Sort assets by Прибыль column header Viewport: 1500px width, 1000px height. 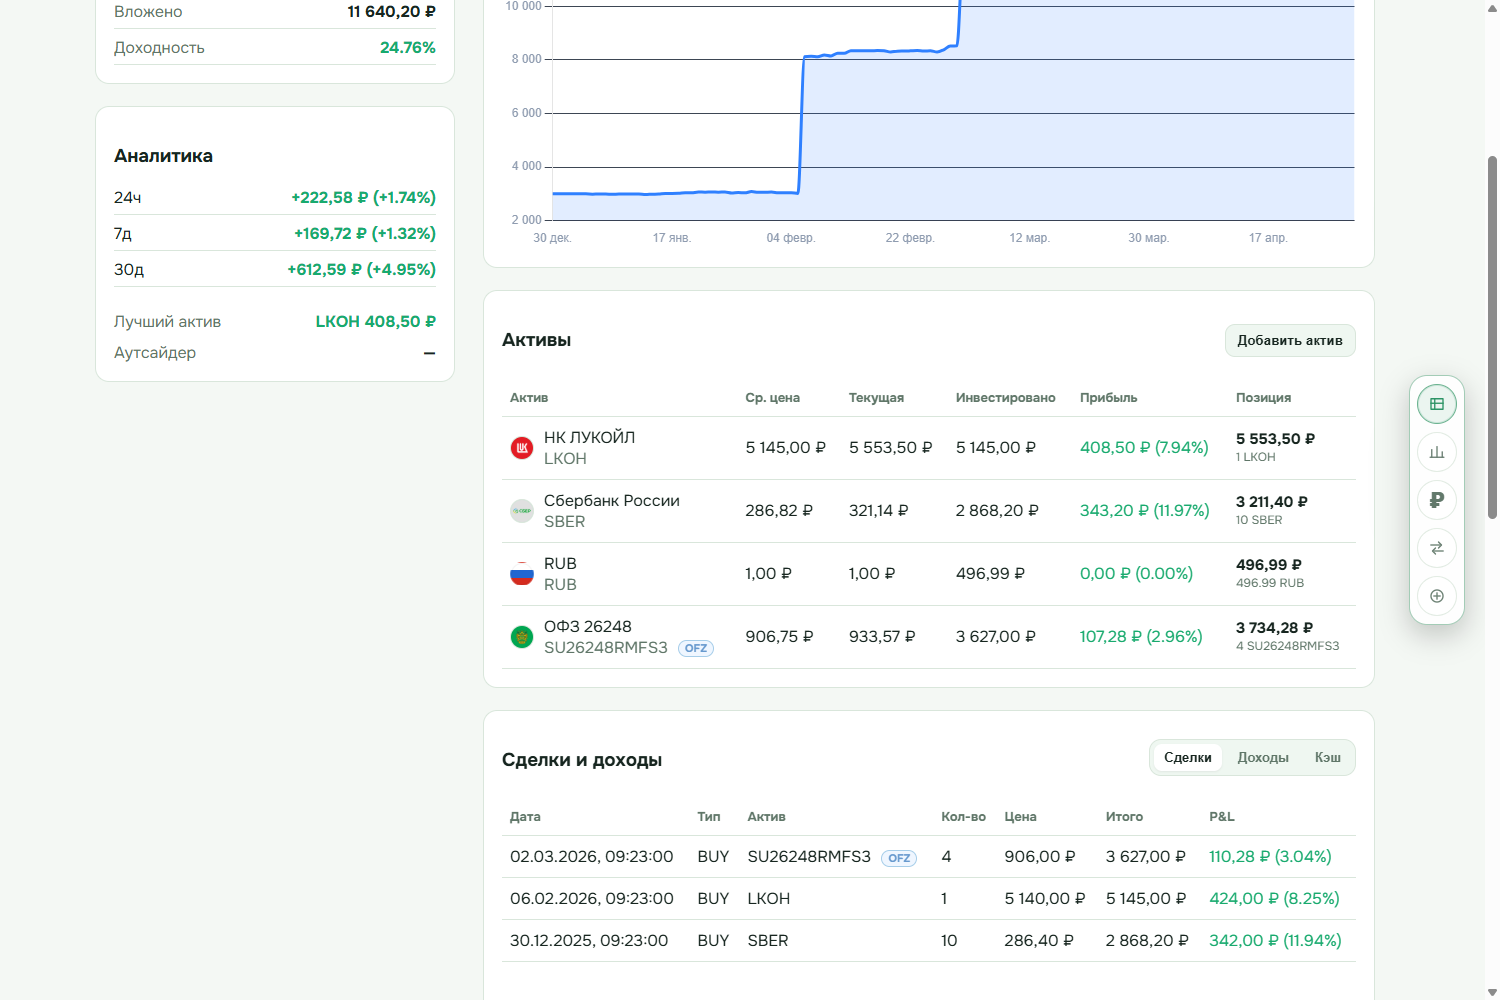tap(1108, 397)
